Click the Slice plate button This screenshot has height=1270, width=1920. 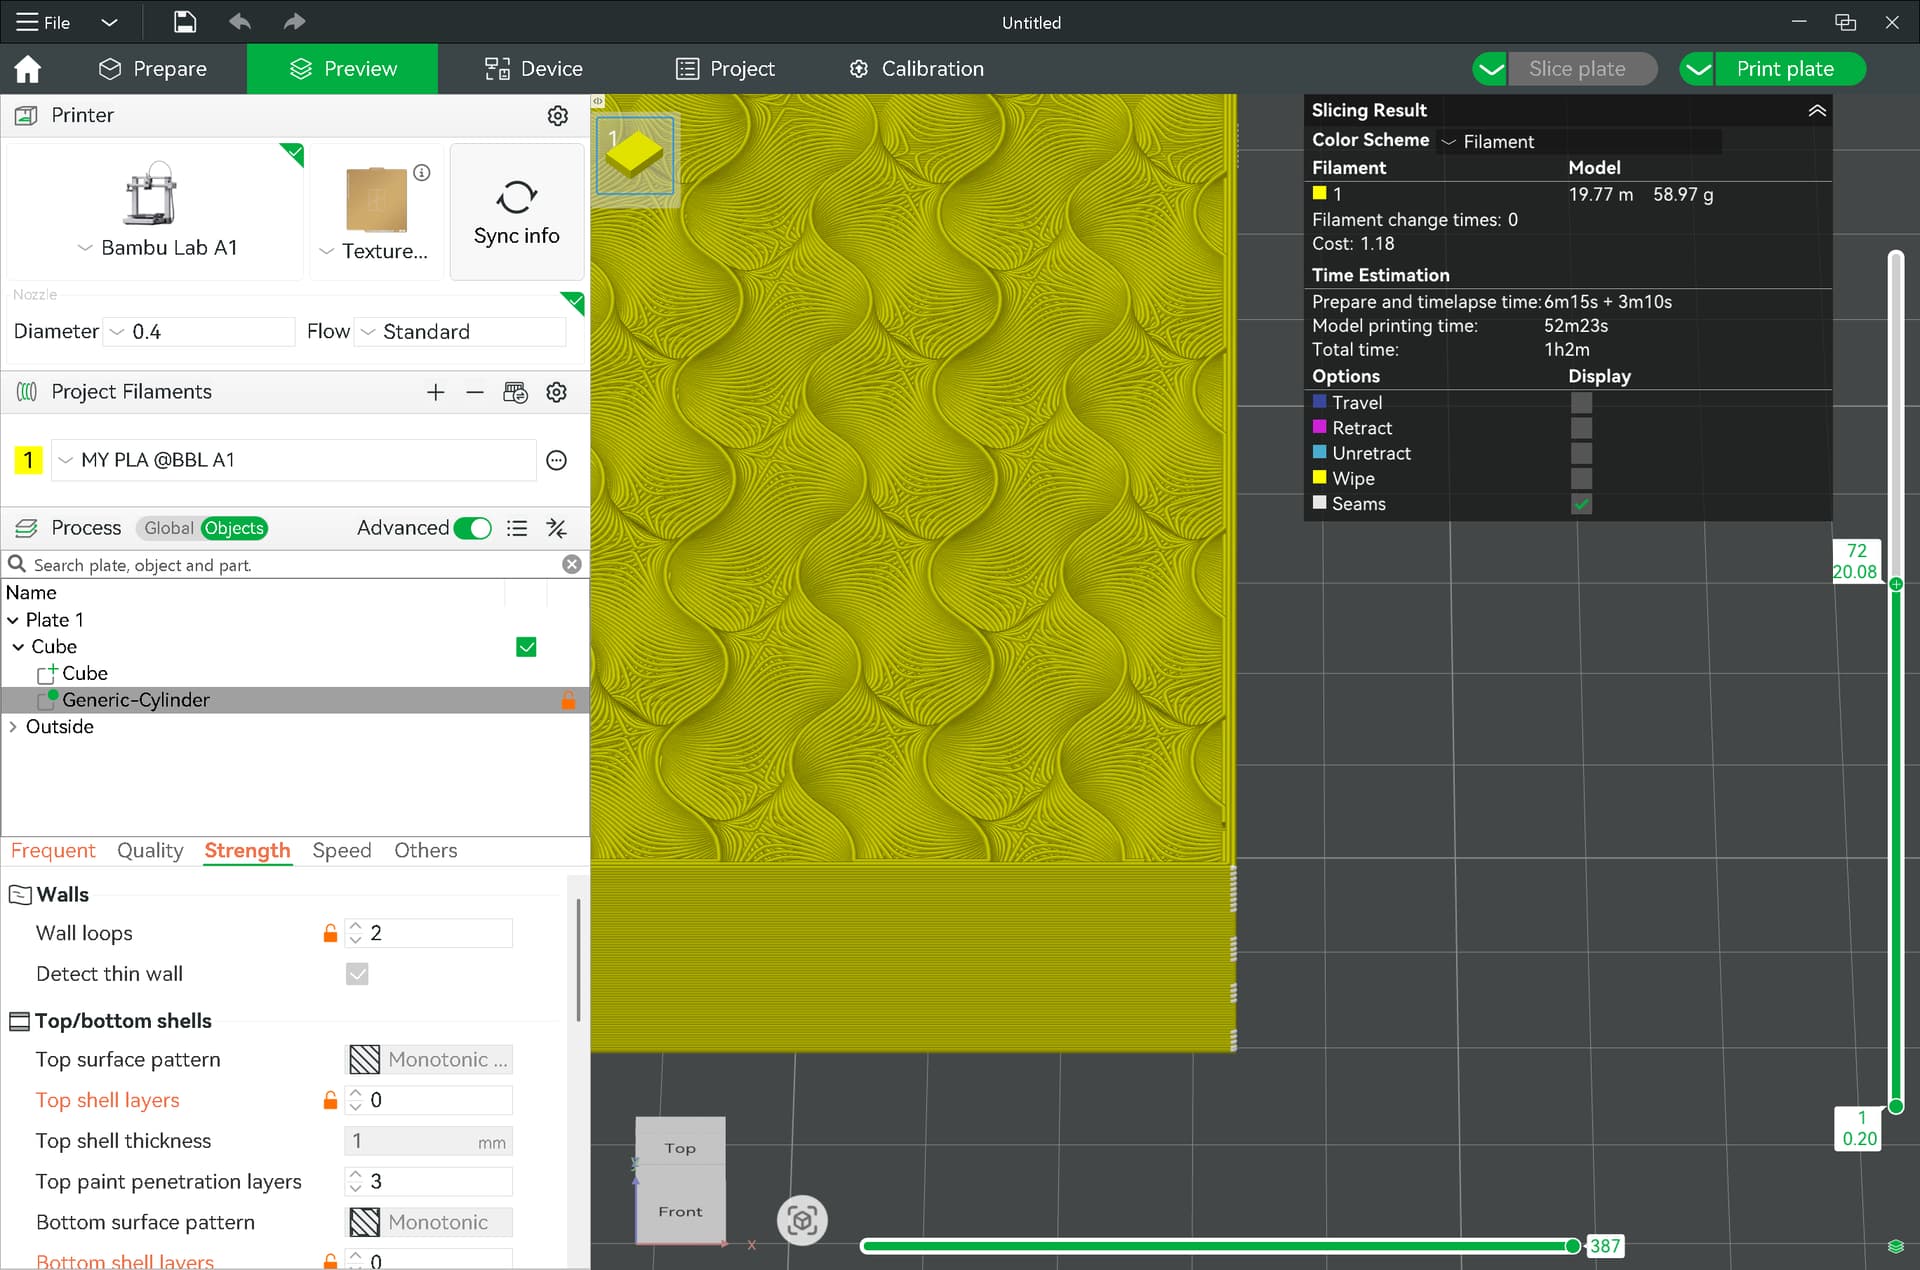click(x=1581, y=69)
